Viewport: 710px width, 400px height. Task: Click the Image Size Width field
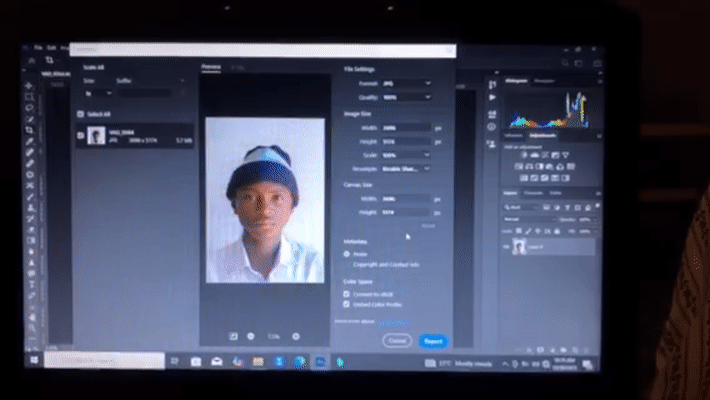(406, 128)
